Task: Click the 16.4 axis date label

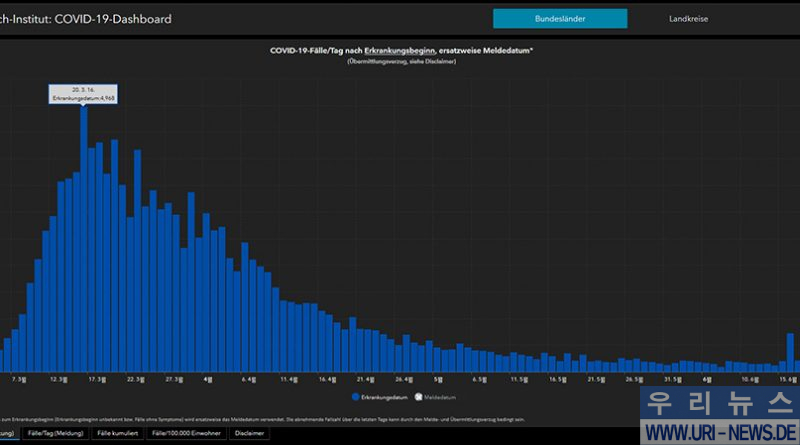Action: [327, 380]
